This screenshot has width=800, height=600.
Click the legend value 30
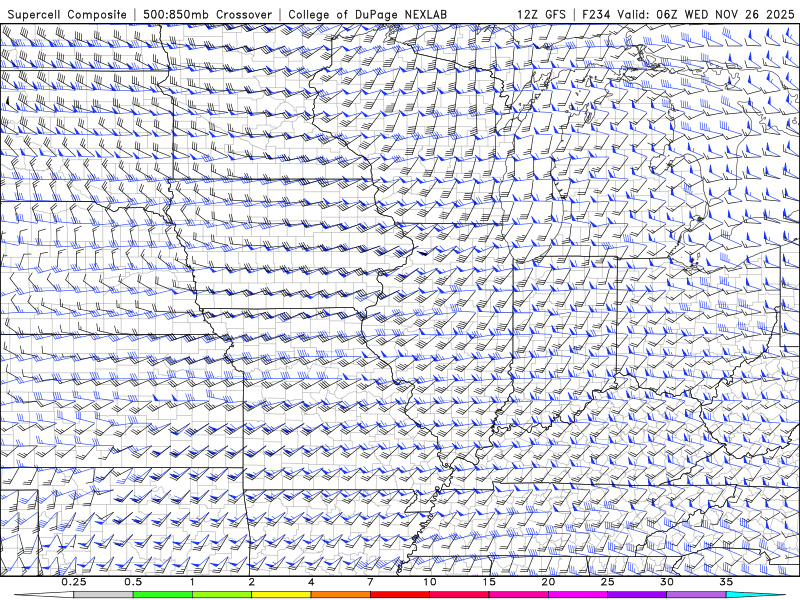[x=666, y=582]
